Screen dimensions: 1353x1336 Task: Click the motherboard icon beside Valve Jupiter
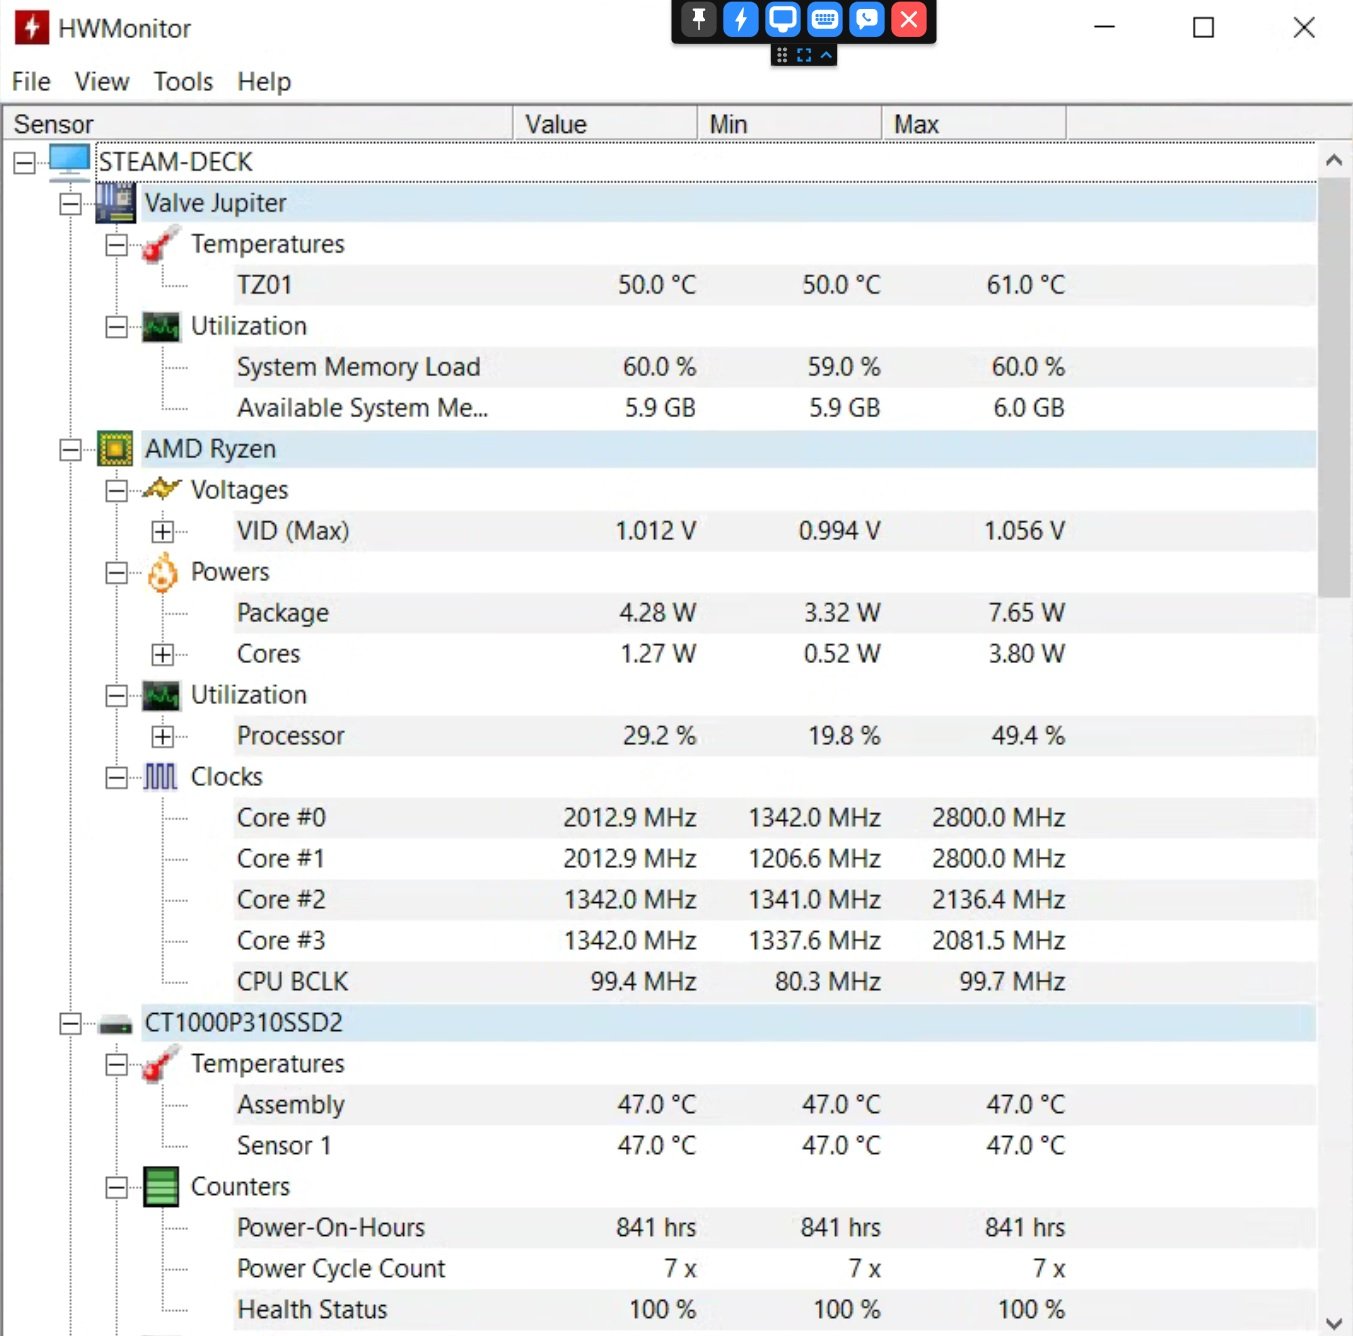[115, 203]
